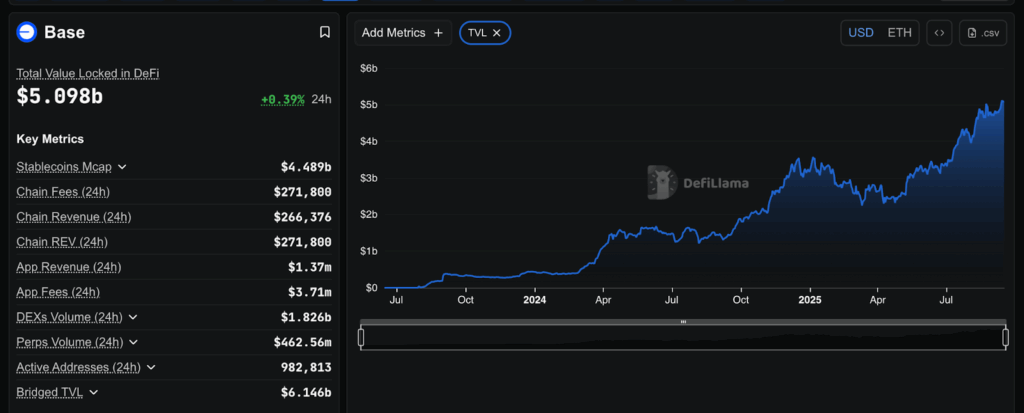
Task: Remove the TVL metric chip
Action: 497,33
